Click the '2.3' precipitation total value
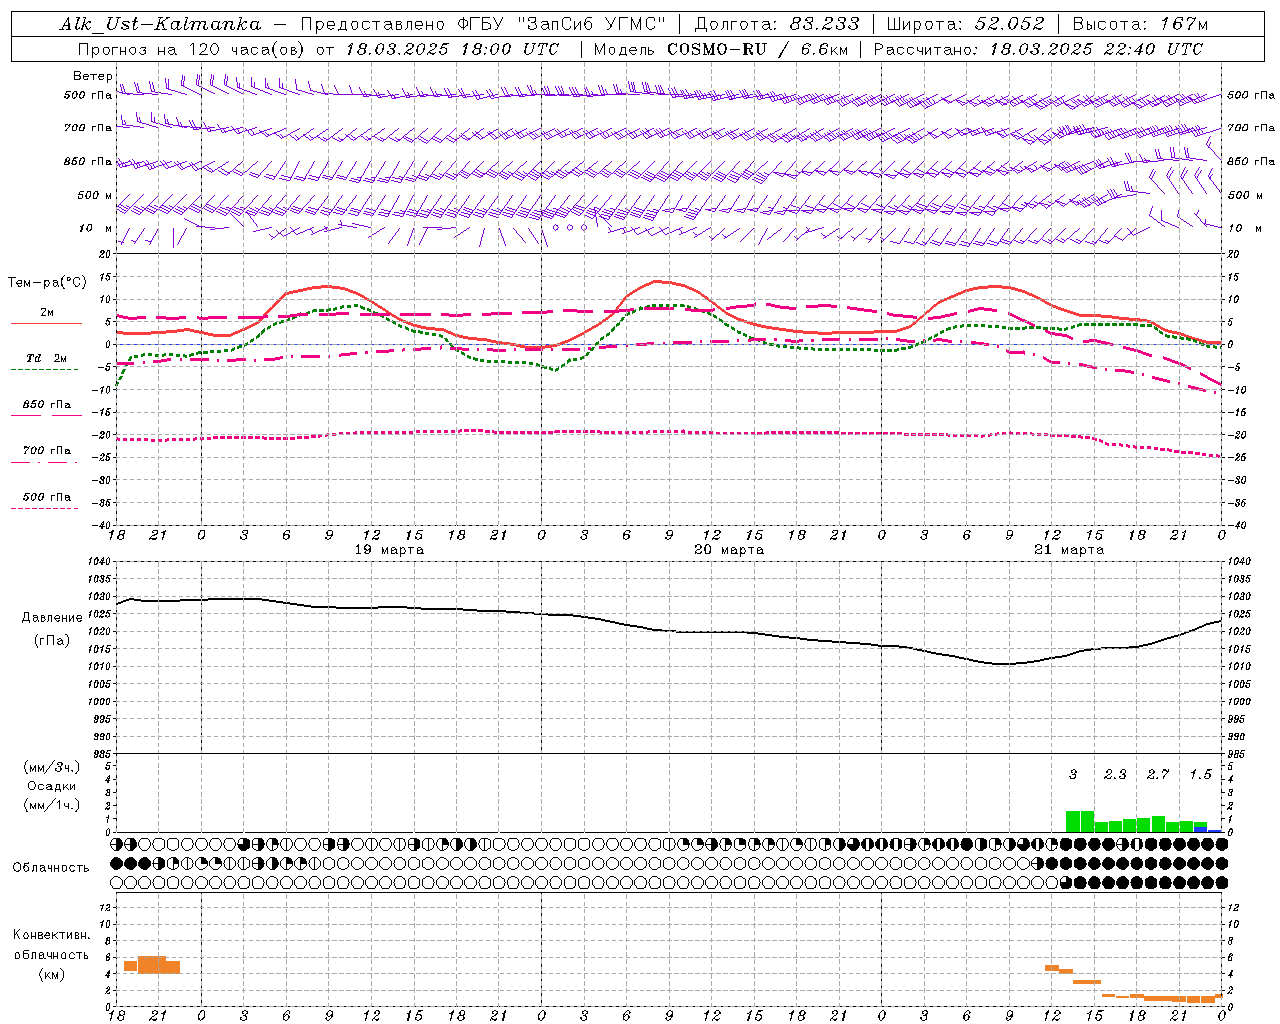 pos(1115,774)
